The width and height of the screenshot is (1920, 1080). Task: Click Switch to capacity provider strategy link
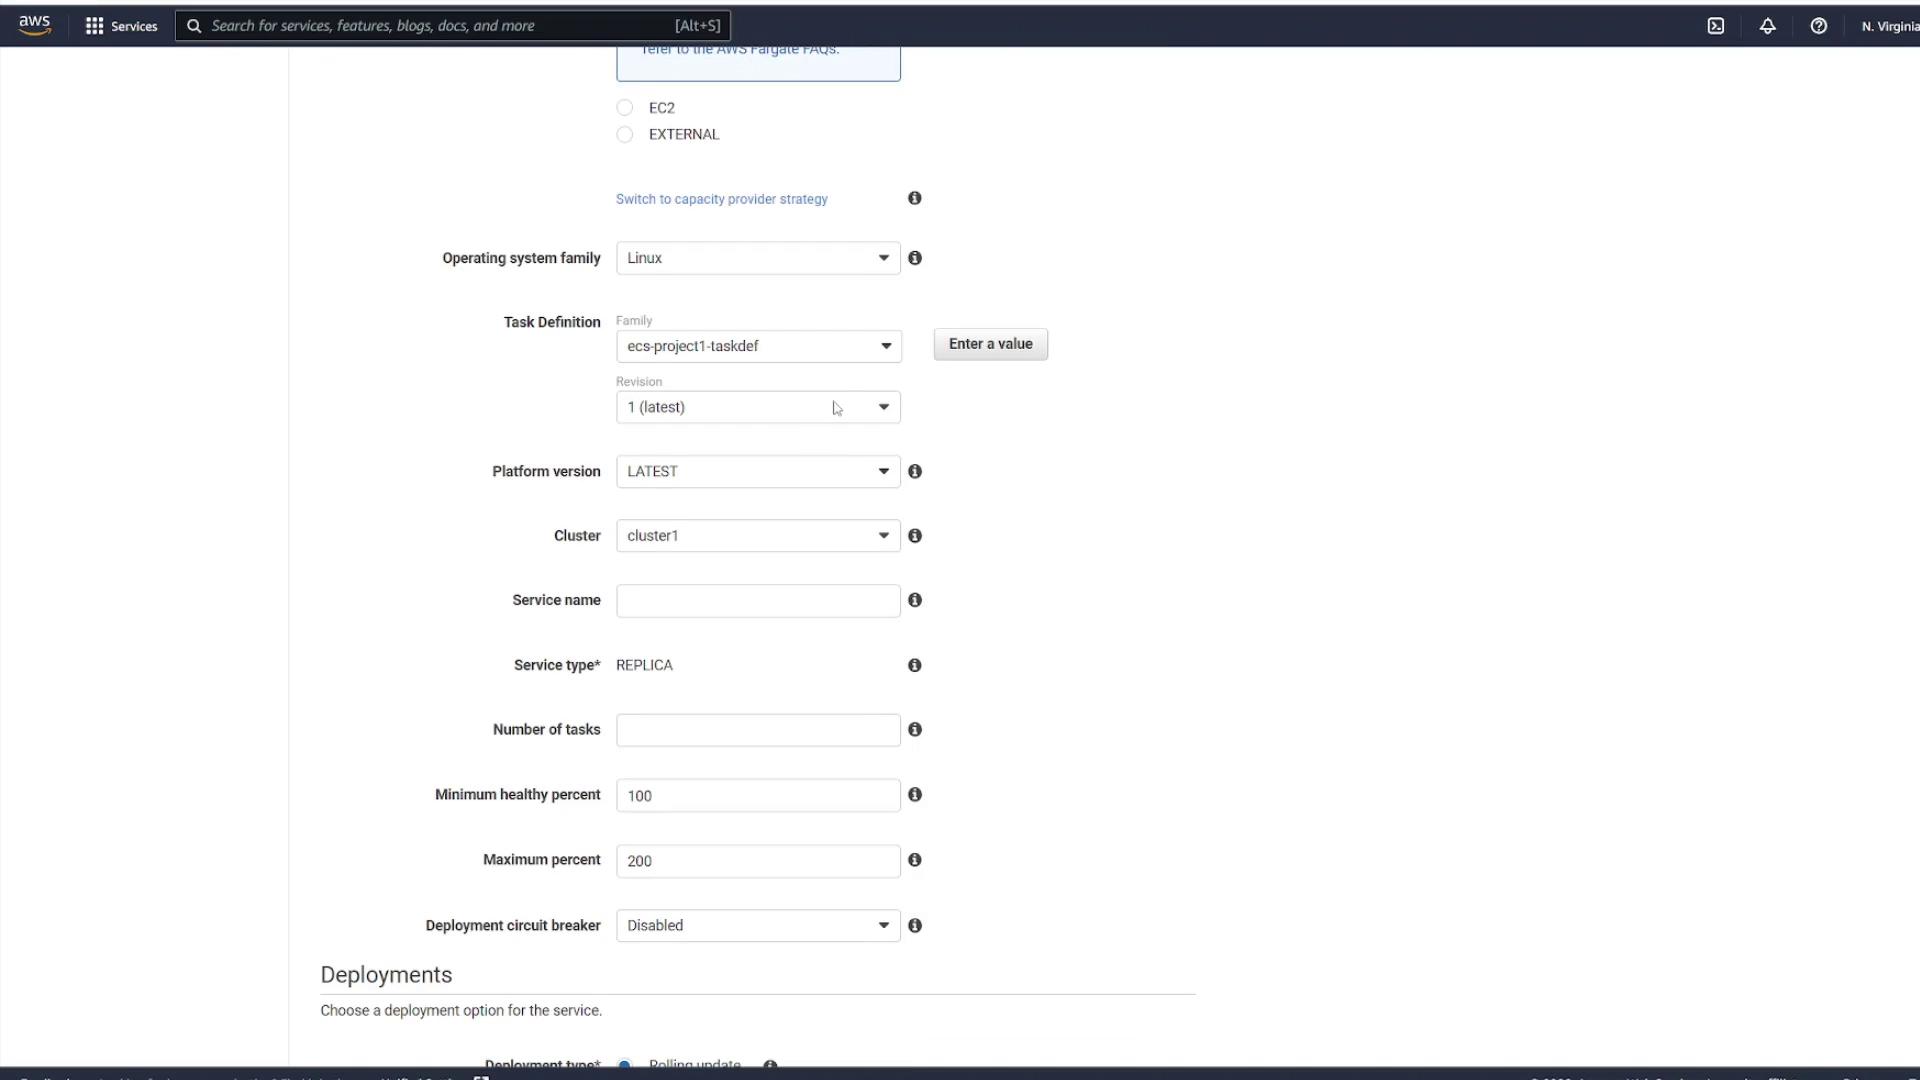coord(721,199)
